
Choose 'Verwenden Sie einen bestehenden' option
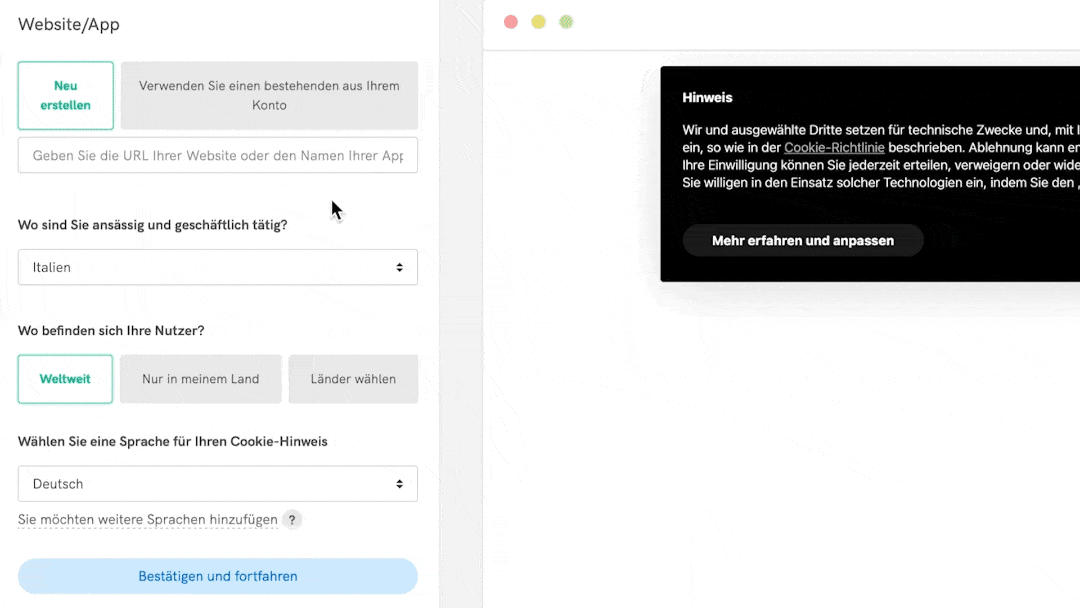(269, 96)
